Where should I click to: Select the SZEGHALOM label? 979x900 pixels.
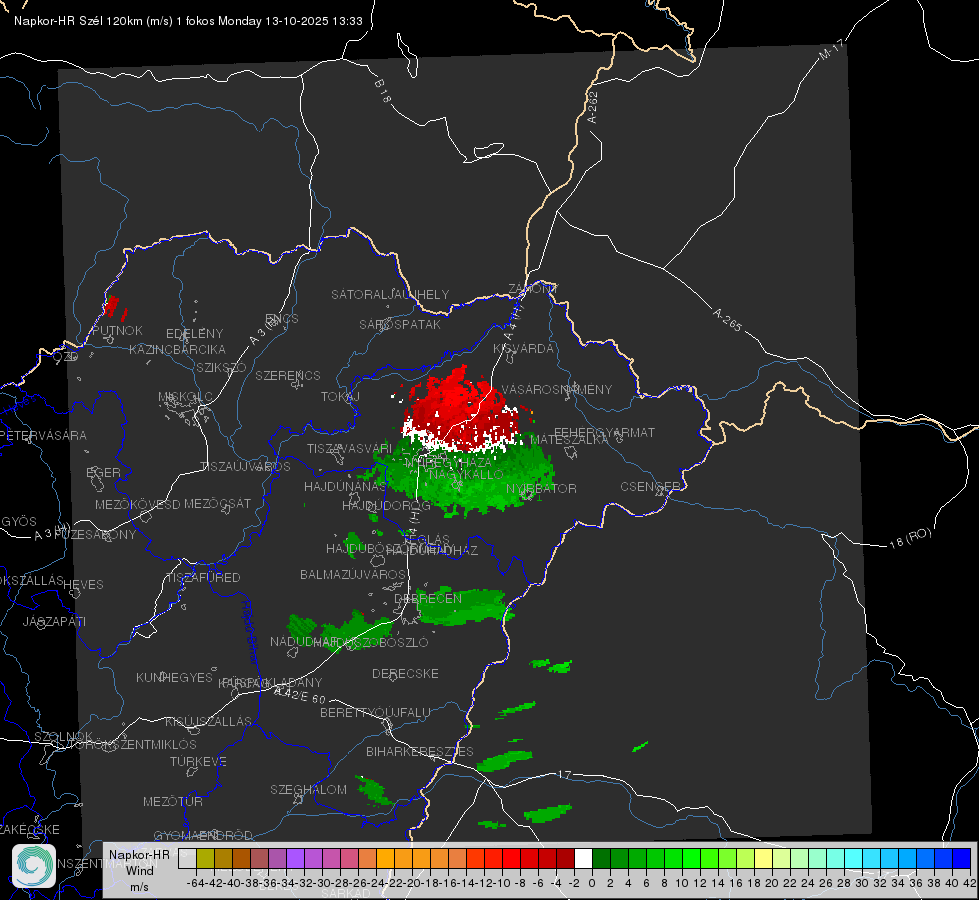click(x=308, y=789)
